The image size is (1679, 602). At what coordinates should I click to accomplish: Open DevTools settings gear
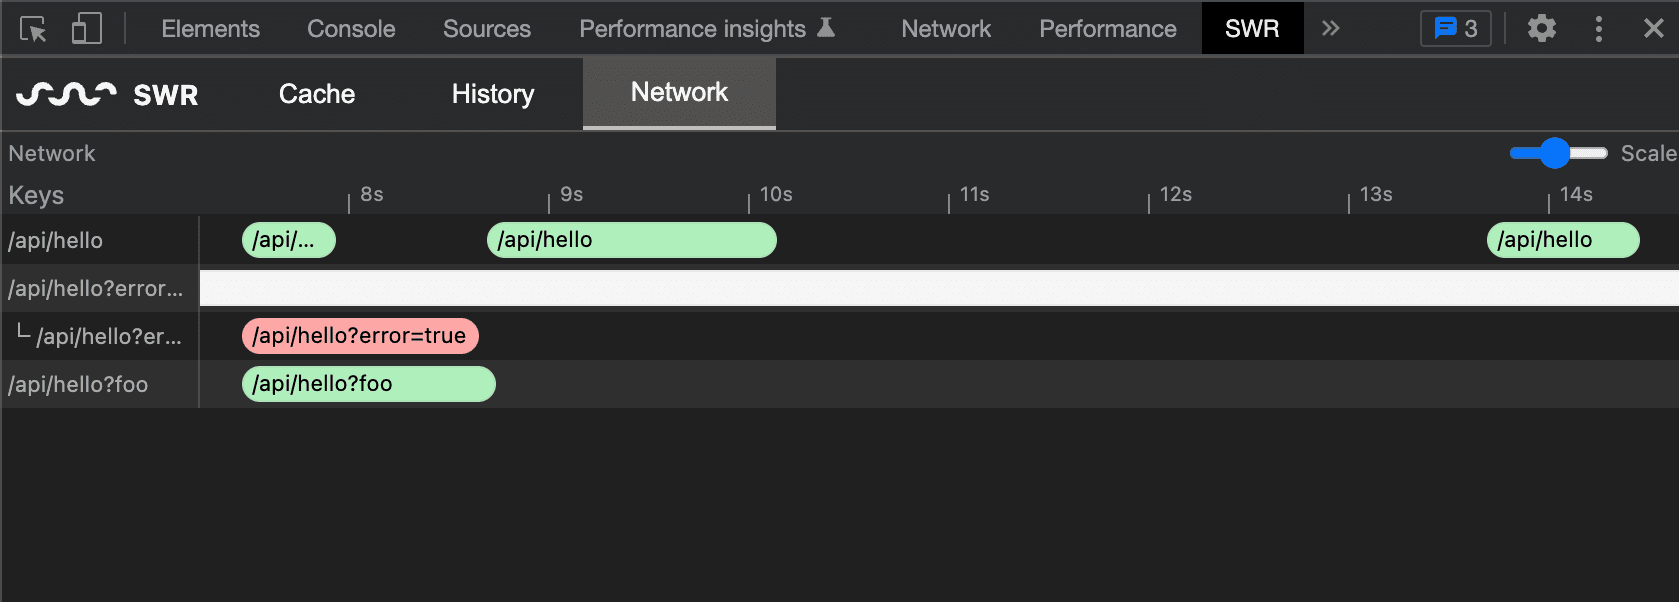tap(1540, 28)
